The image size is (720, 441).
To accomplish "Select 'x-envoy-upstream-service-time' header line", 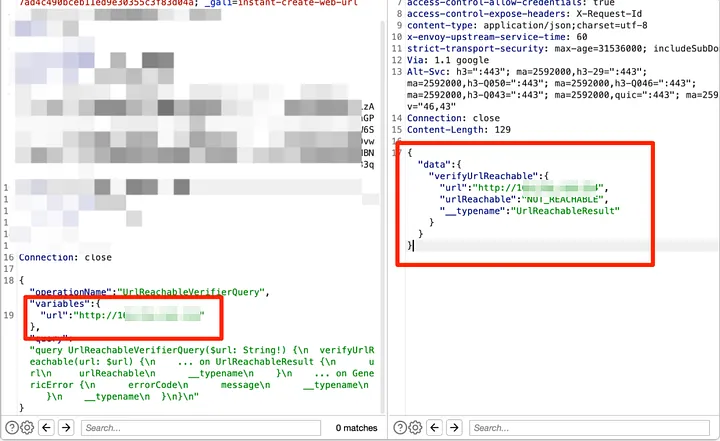I will (497, 37).
